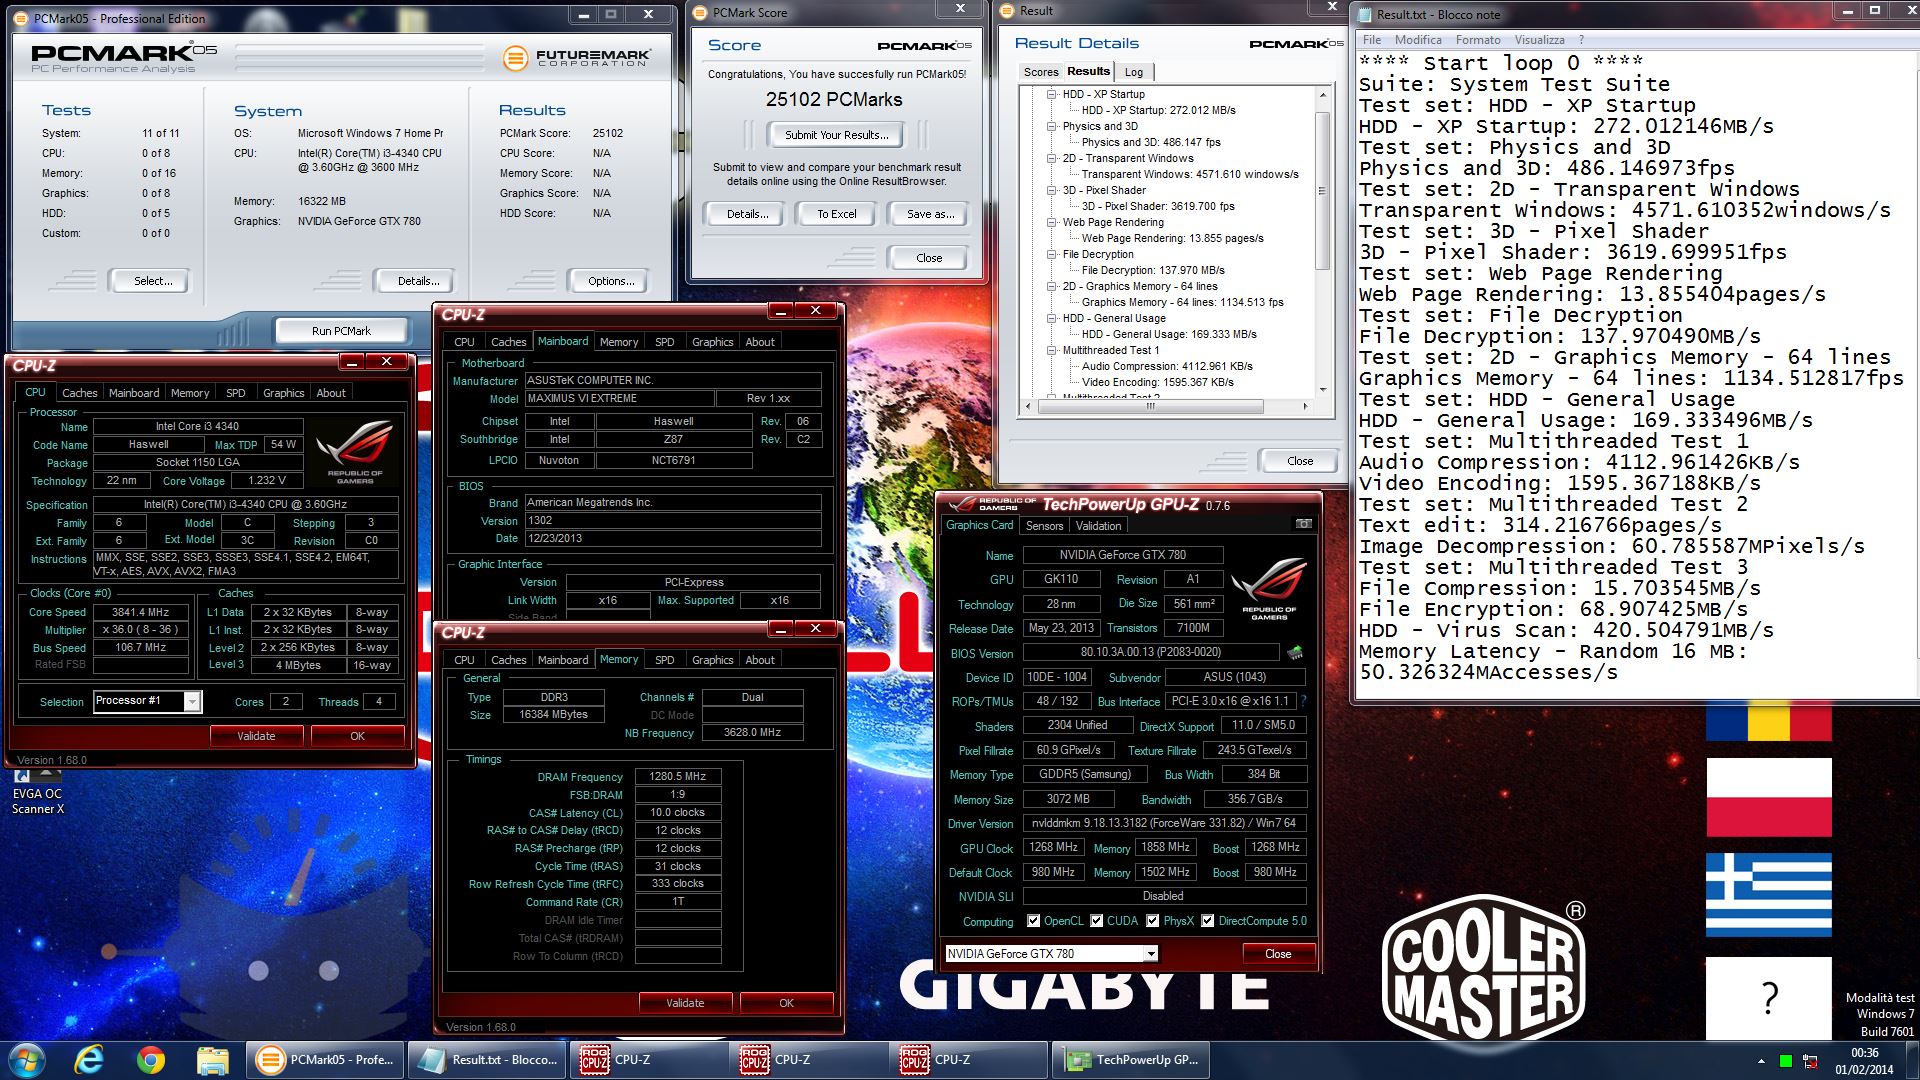Click the horizontal scrollbar in Result Details tree

point(1149,406)
